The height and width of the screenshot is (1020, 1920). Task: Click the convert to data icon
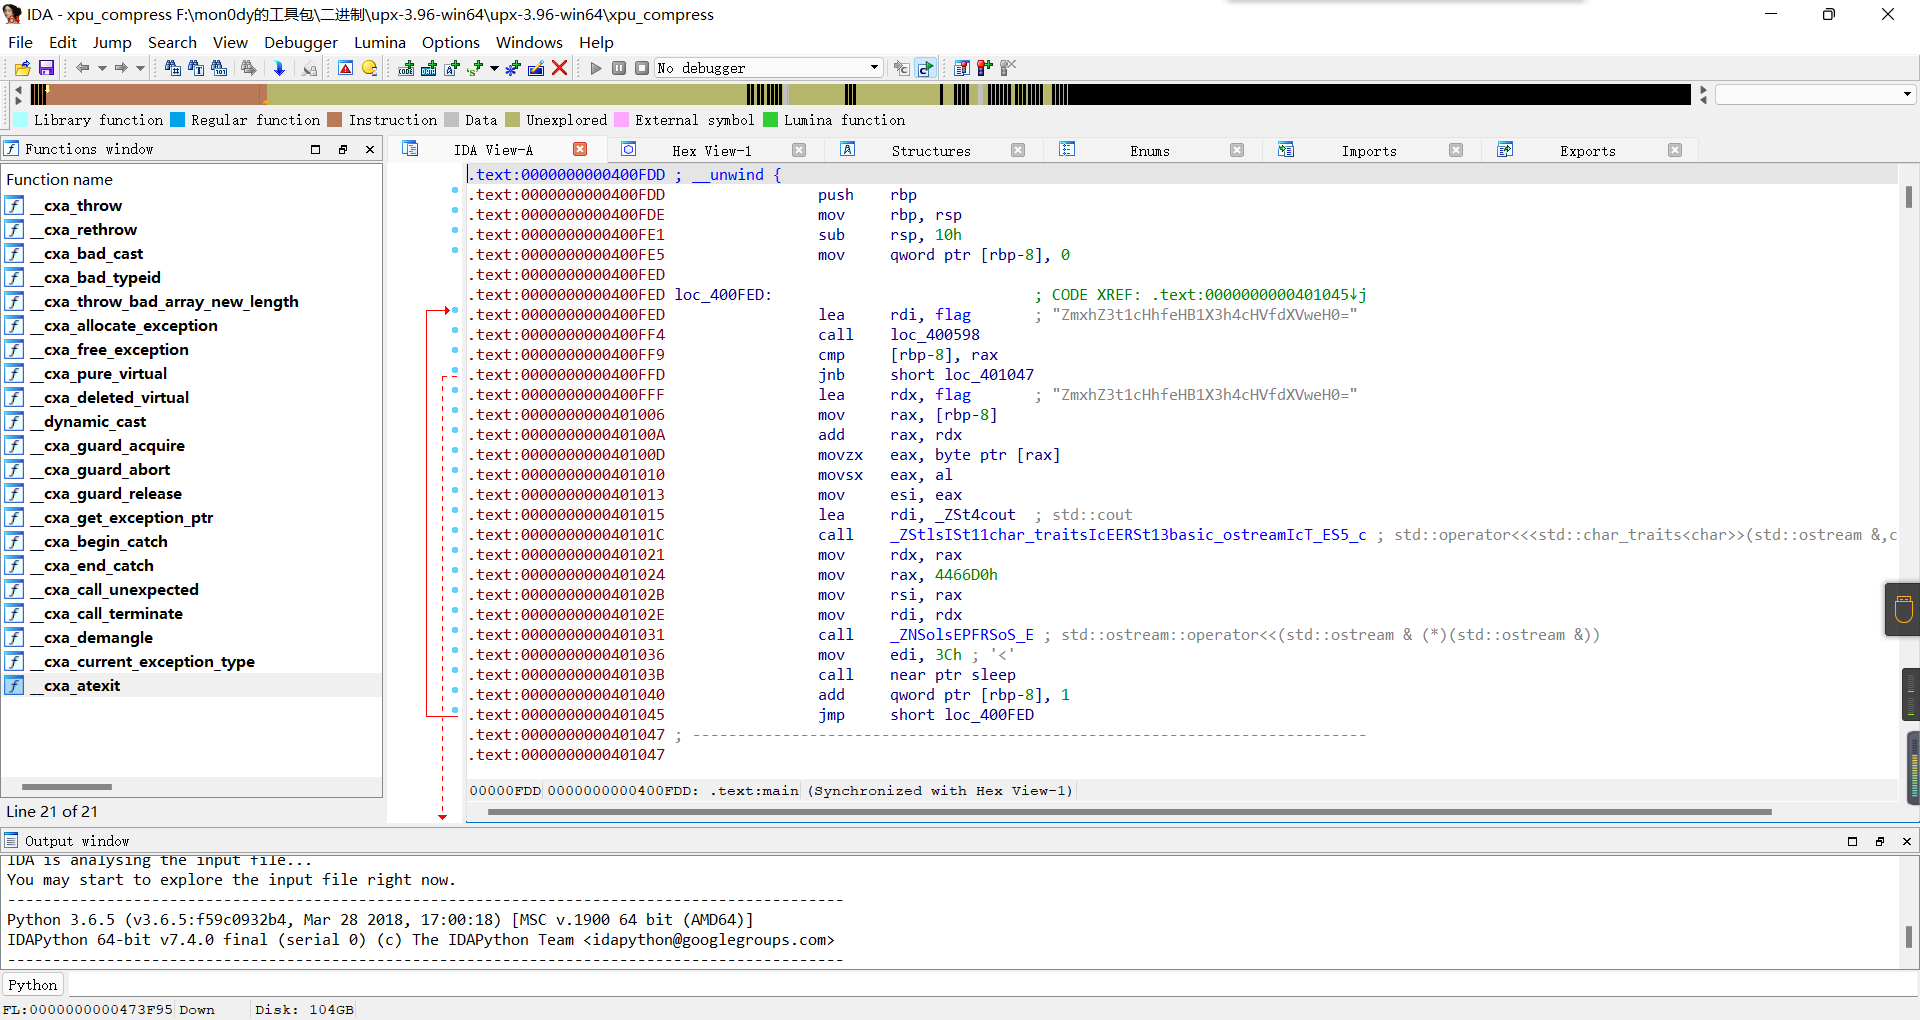(429, 68)
